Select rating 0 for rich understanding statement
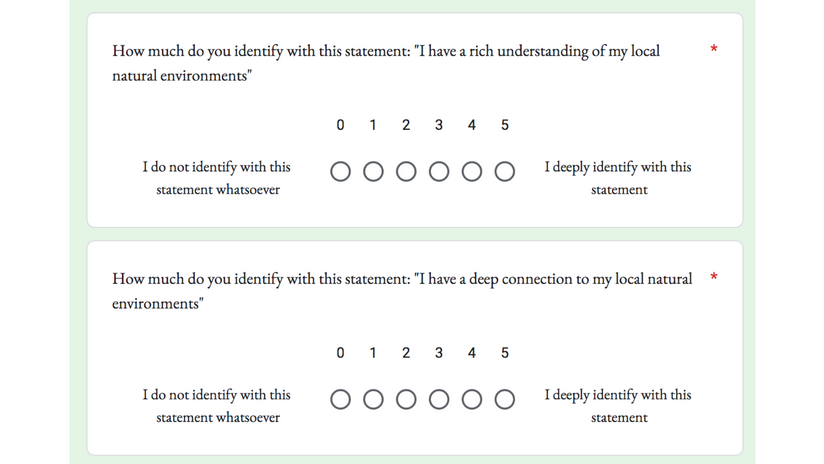This screenshot has height=464, width=824. pos(341,172)
